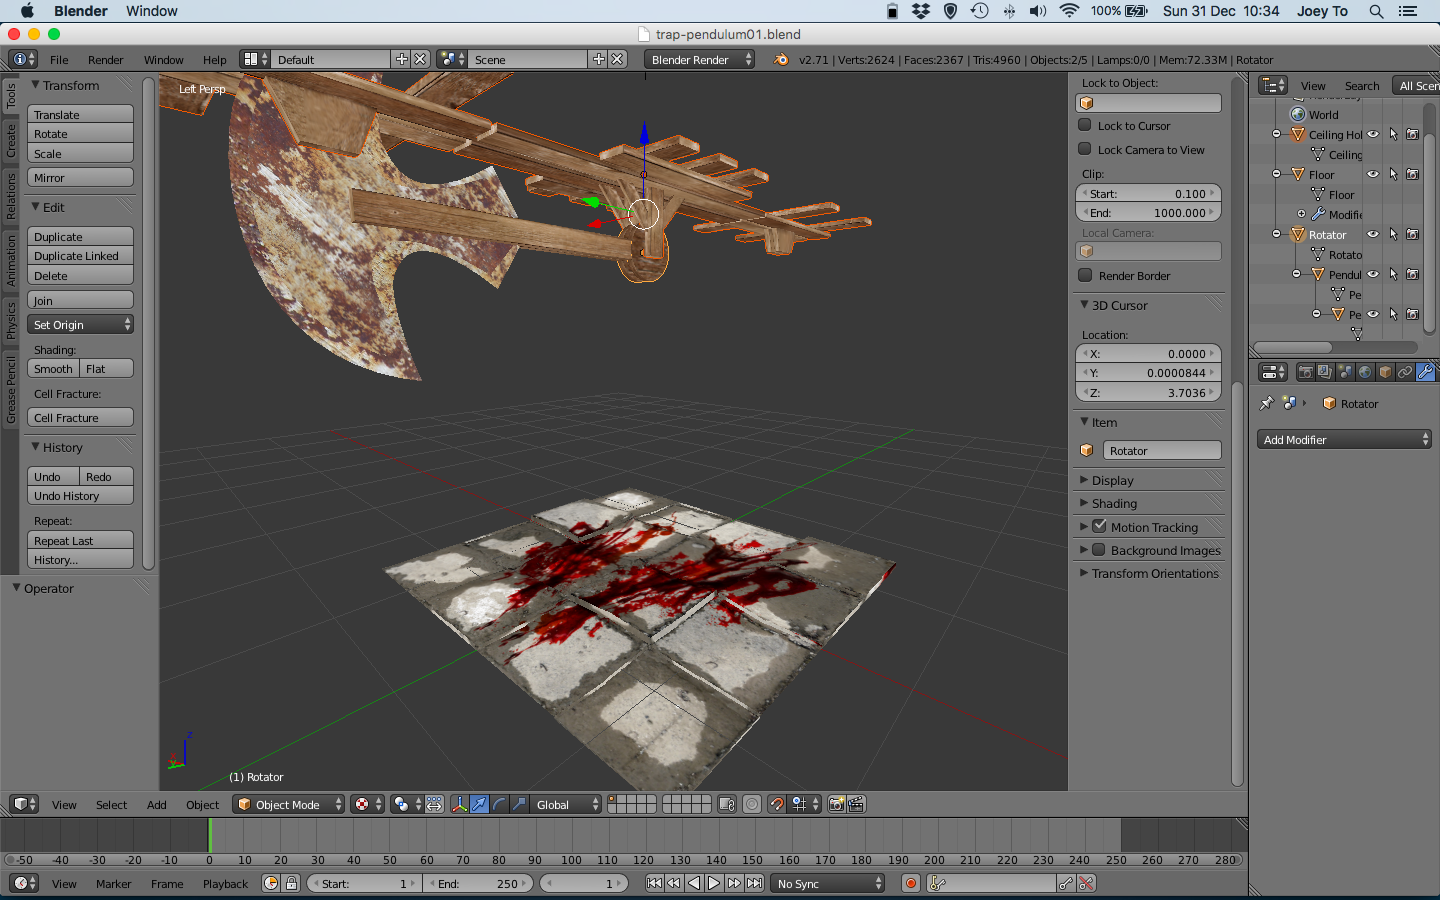This screenshot has height=900, width=1440.
Task: Enable Lock Camera to View checkbox
Action: tap(1085, 149)
